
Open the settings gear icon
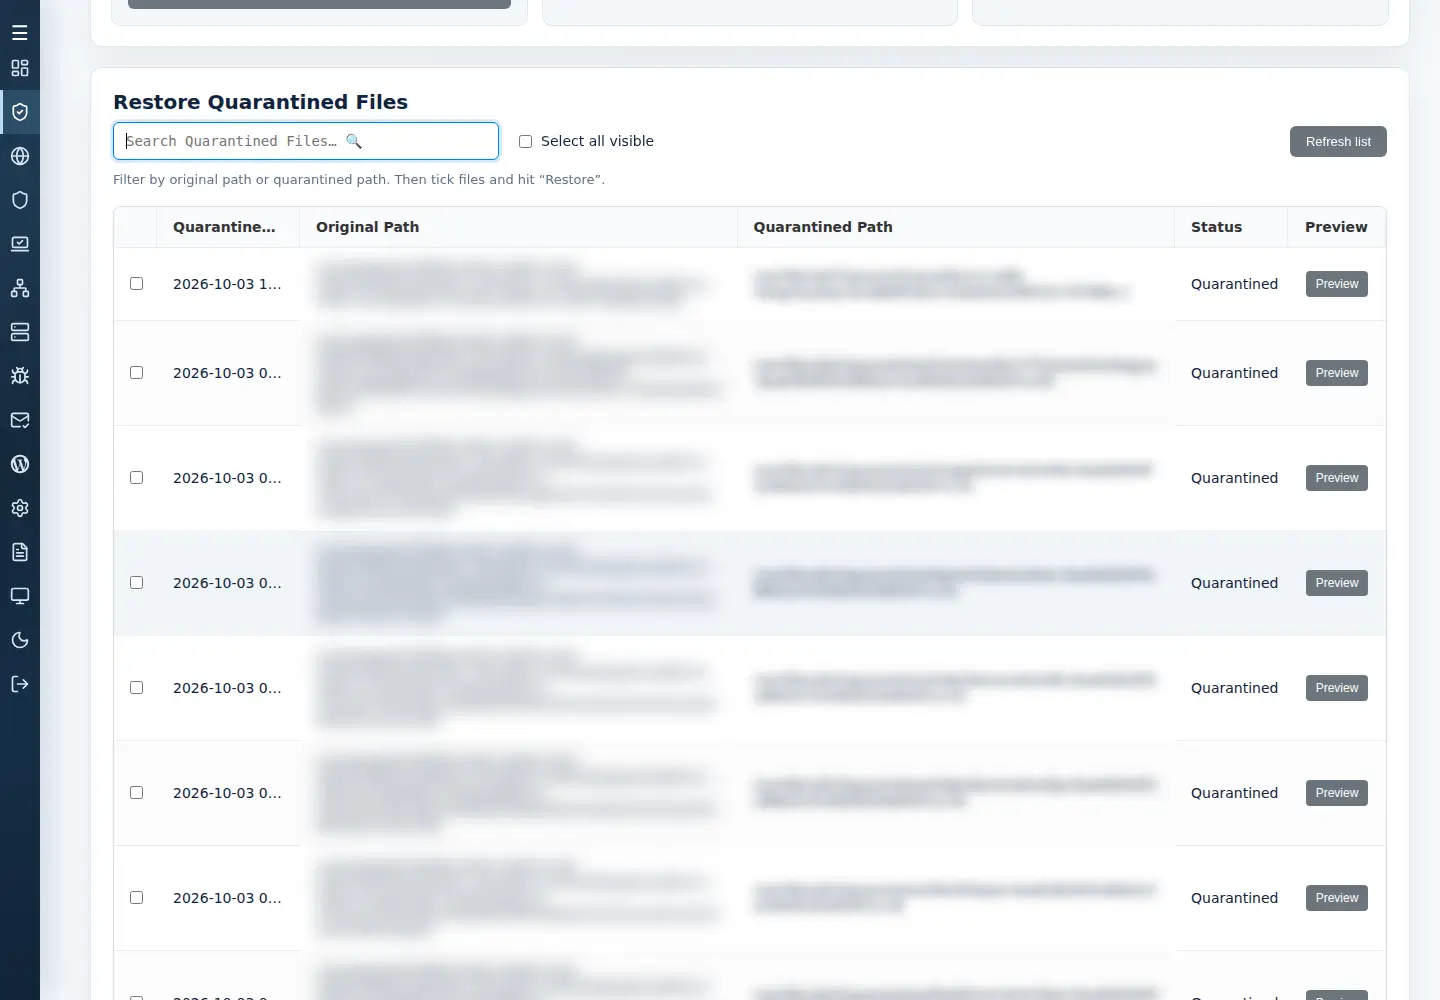pos(20,508)
